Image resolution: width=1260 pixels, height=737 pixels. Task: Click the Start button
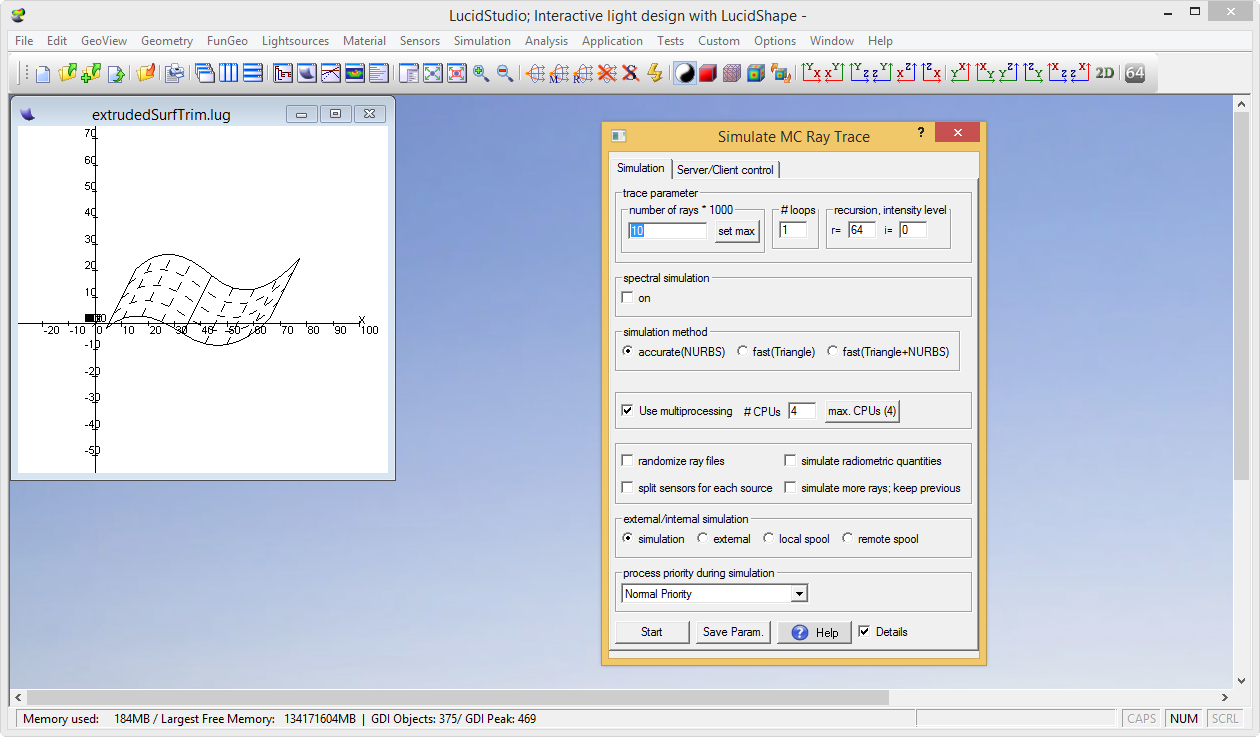pos(652,632)
